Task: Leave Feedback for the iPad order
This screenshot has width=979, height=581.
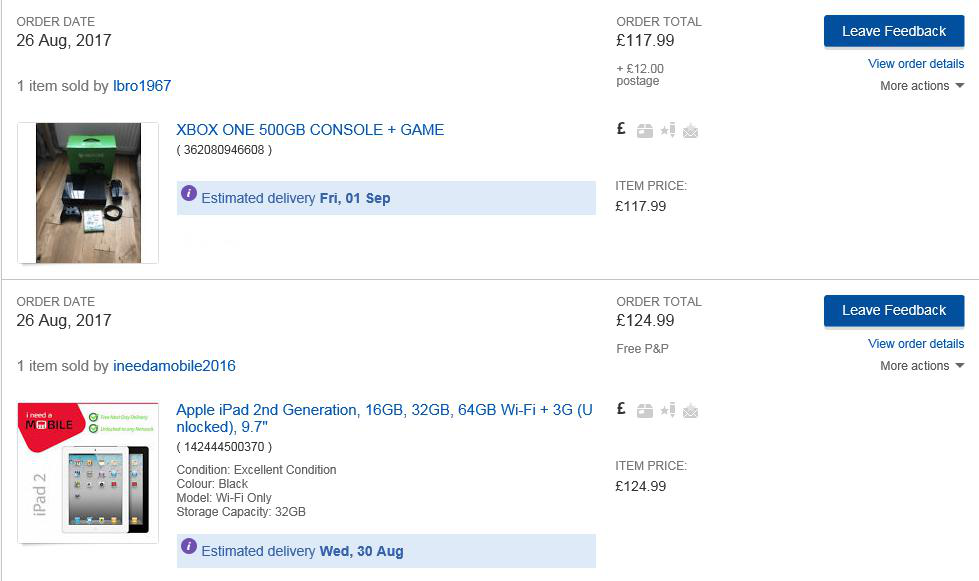Action: 894,311
